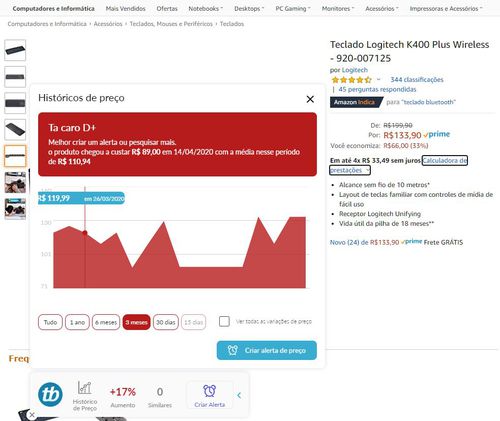Collapse the toolbar with the left chevron
Screen dimensions: 500x421
click(239, 395)
